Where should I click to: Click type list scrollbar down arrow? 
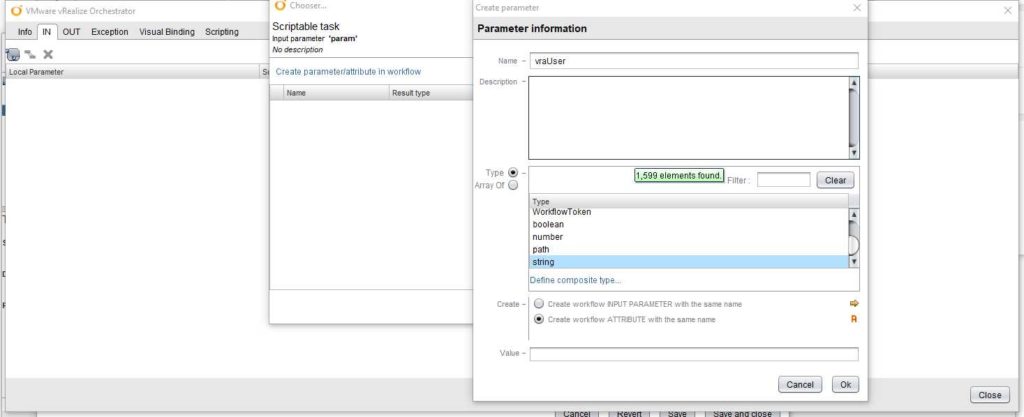(x=854, y=262)
